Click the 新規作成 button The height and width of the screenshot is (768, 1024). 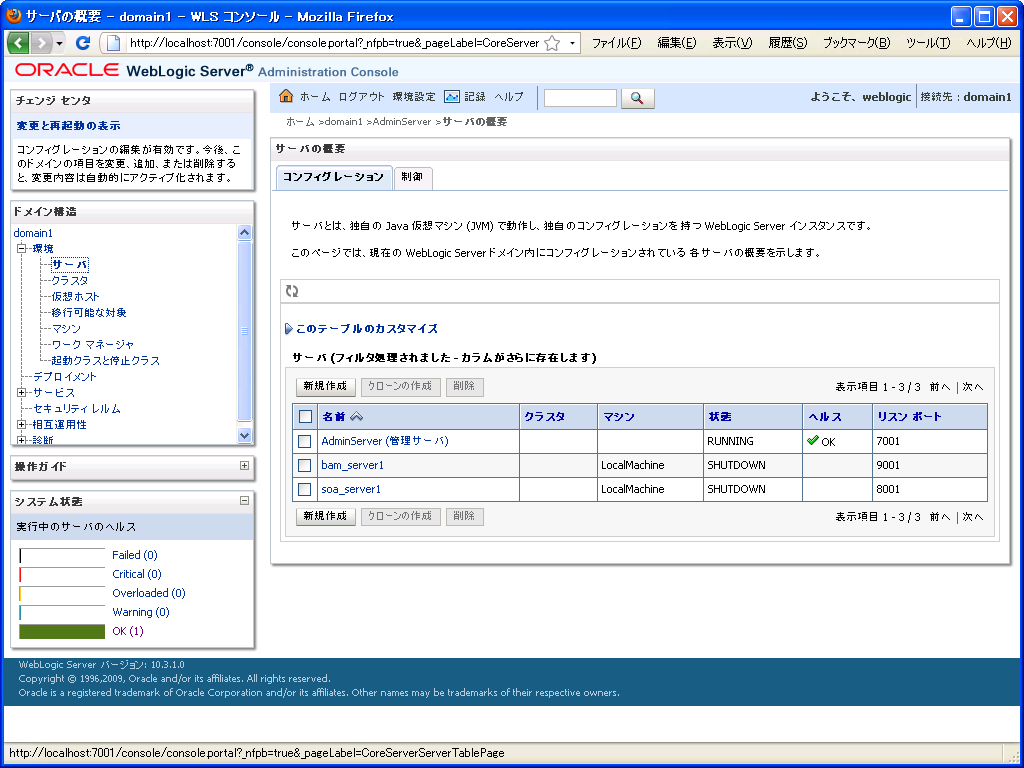coord(324,386)
